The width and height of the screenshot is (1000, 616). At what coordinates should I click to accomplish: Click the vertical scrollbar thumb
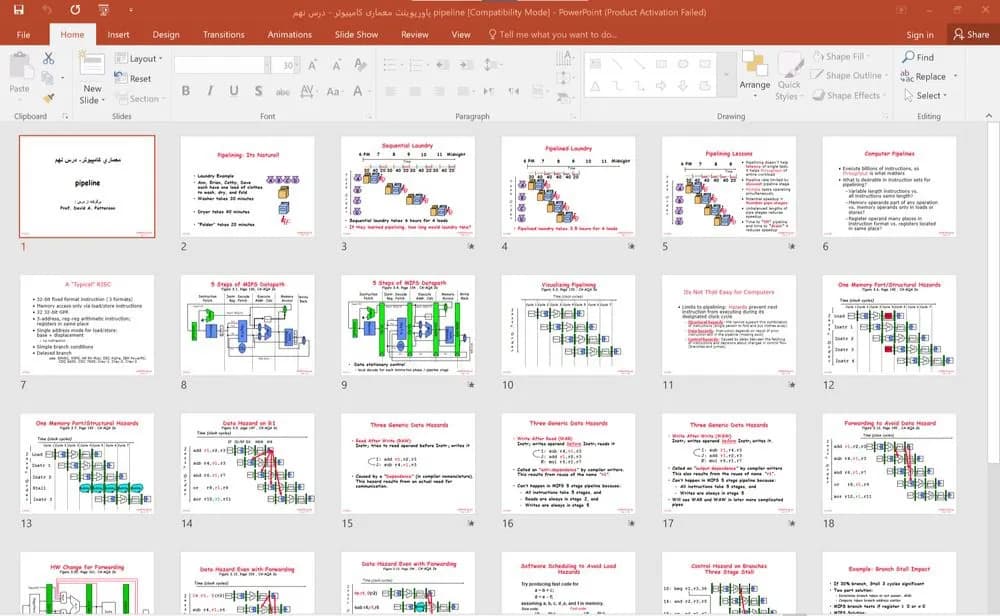993,293
